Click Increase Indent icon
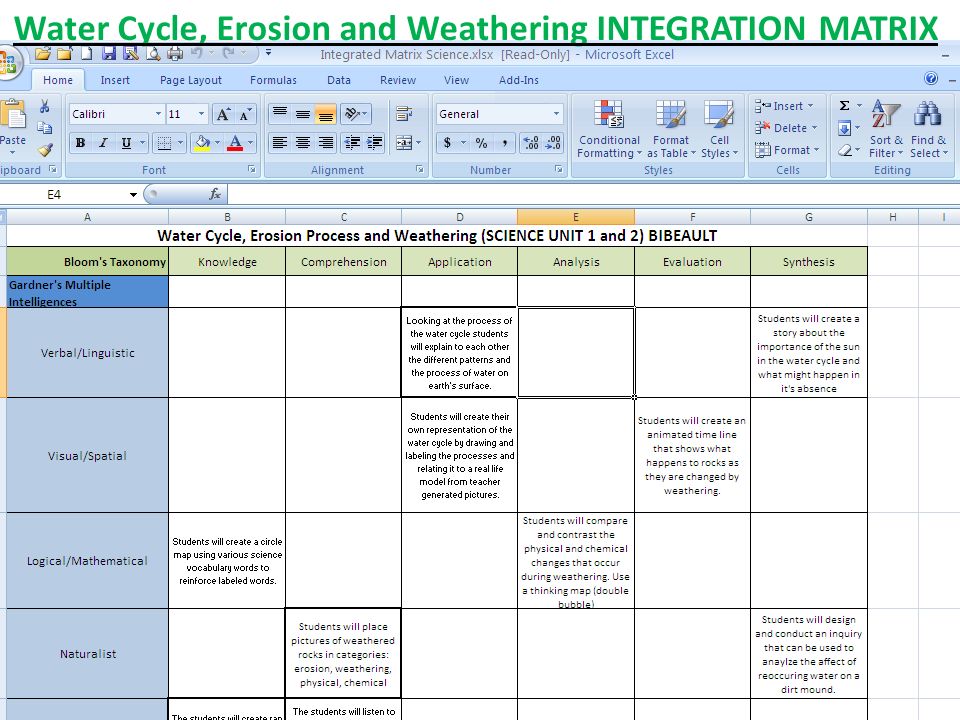The height and width of the screenshot is (720, 960). click(375, 143)
